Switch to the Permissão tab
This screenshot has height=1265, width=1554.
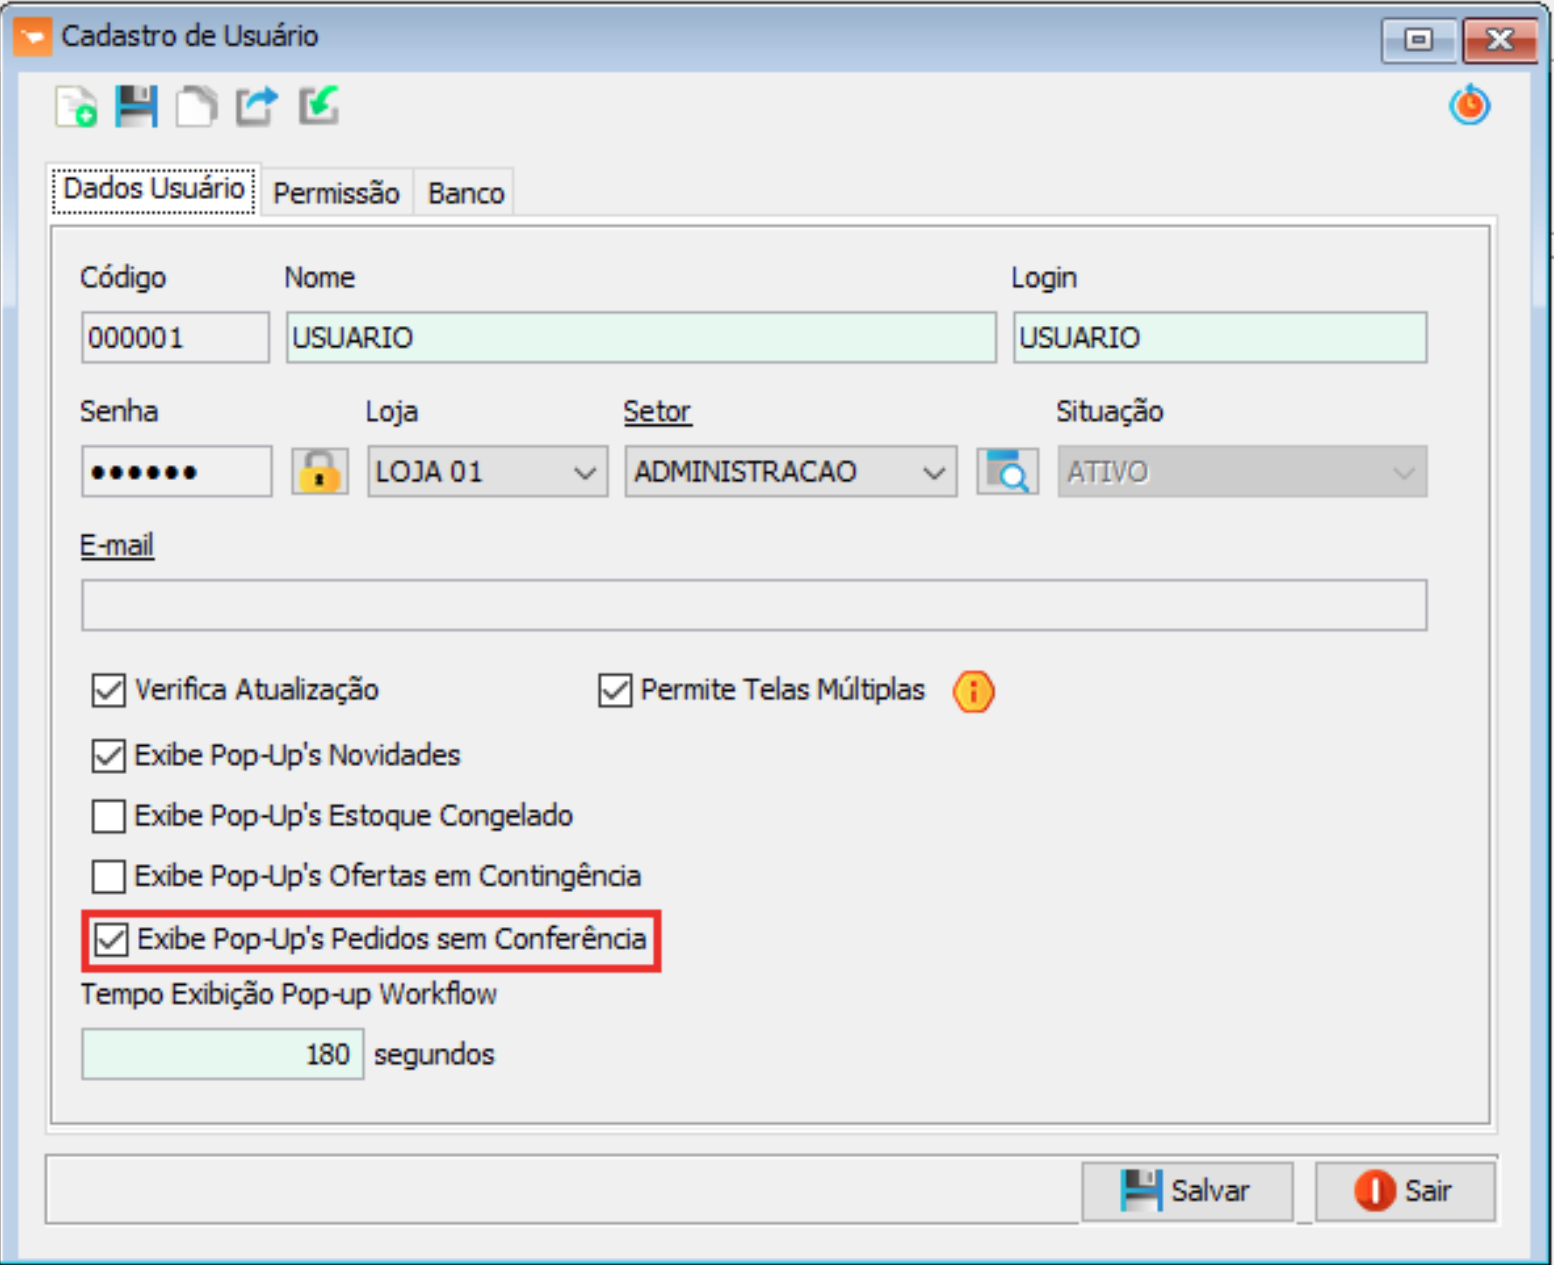(336, 193)
